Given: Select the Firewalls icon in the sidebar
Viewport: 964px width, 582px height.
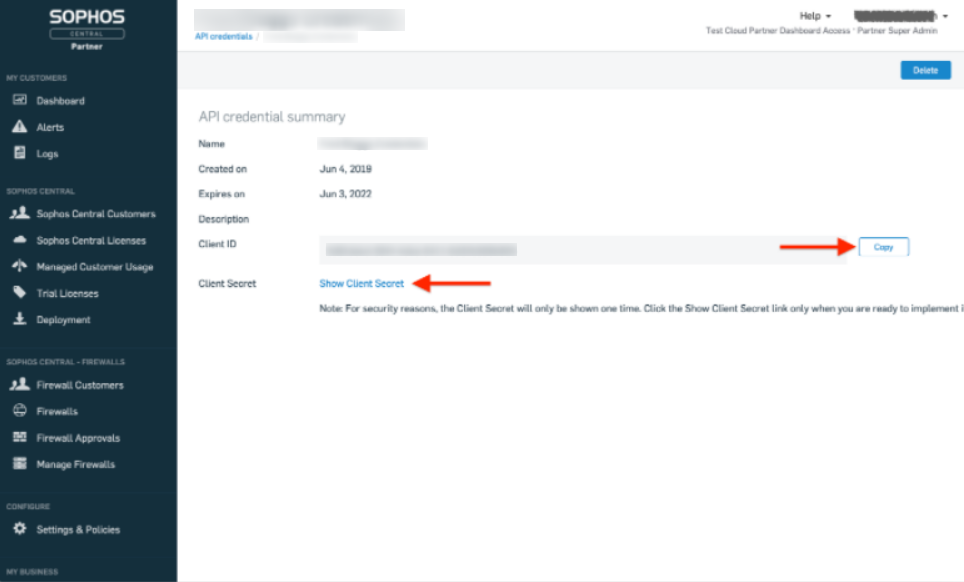Looking at the screenshot, I should [18, 411].
